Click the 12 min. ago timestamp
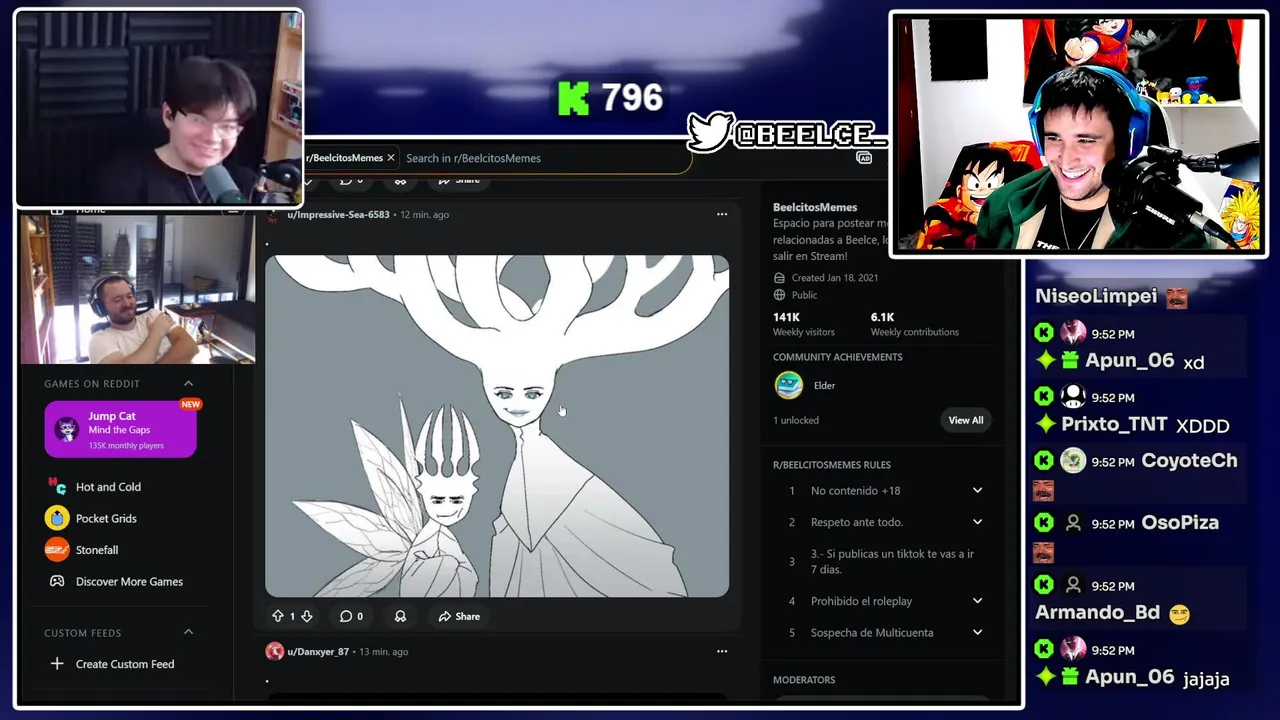This screenshot has width=1280, height=720. tap(424, 215)
